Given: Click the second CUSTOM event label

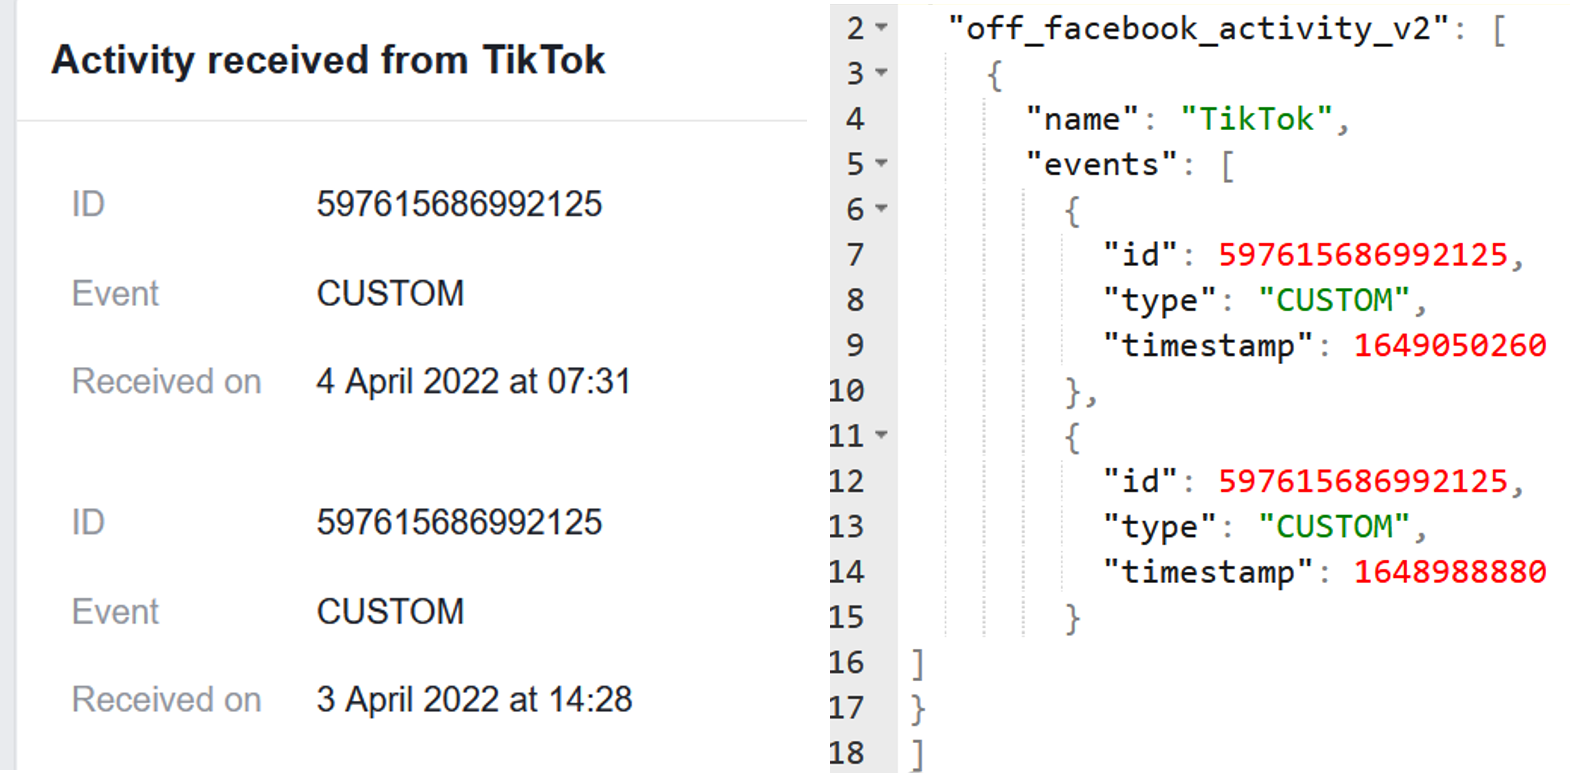Looking at the screenshot, I should (390, 611).
